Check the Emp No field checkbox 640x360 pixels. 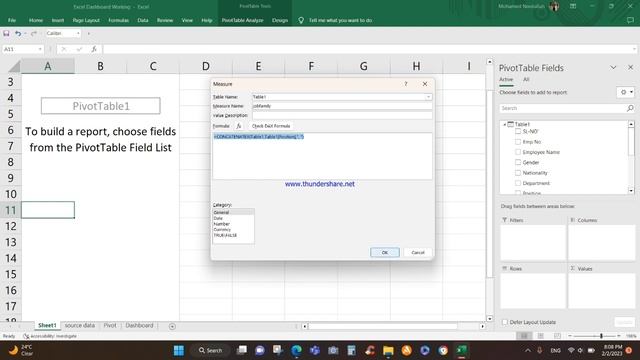(x=518, y=142)
